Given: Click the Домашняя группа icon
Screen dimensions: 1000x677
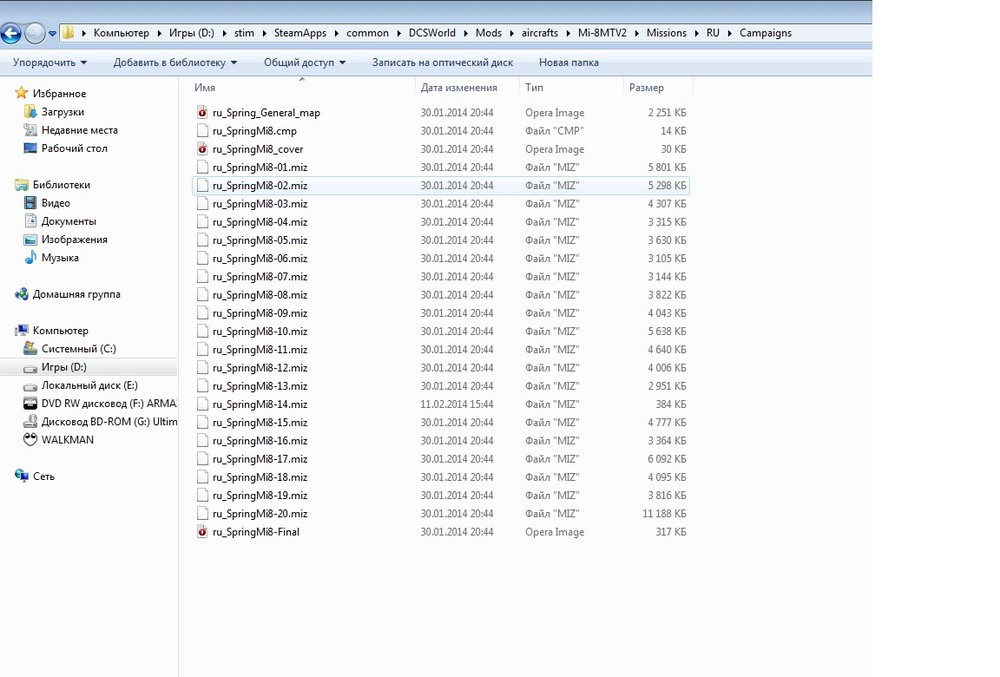Looking at the screenshot, I should pyautogui.click(x=21, y=294).
